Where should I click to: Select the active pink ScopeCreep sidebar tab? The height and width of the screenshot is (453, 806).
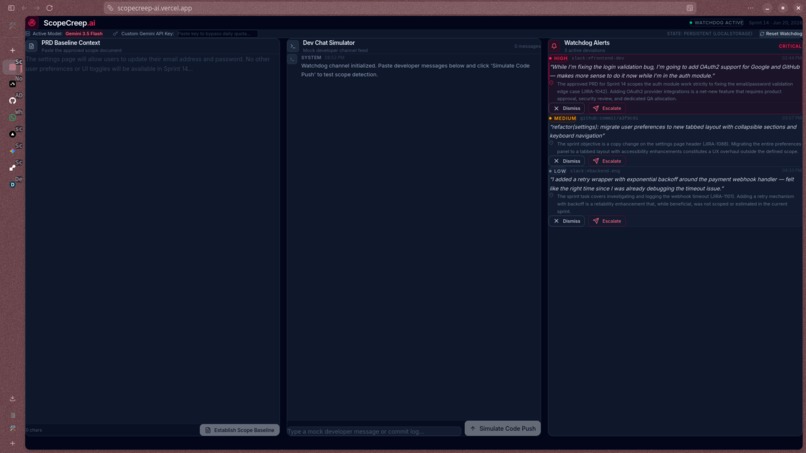pos(12,67)
